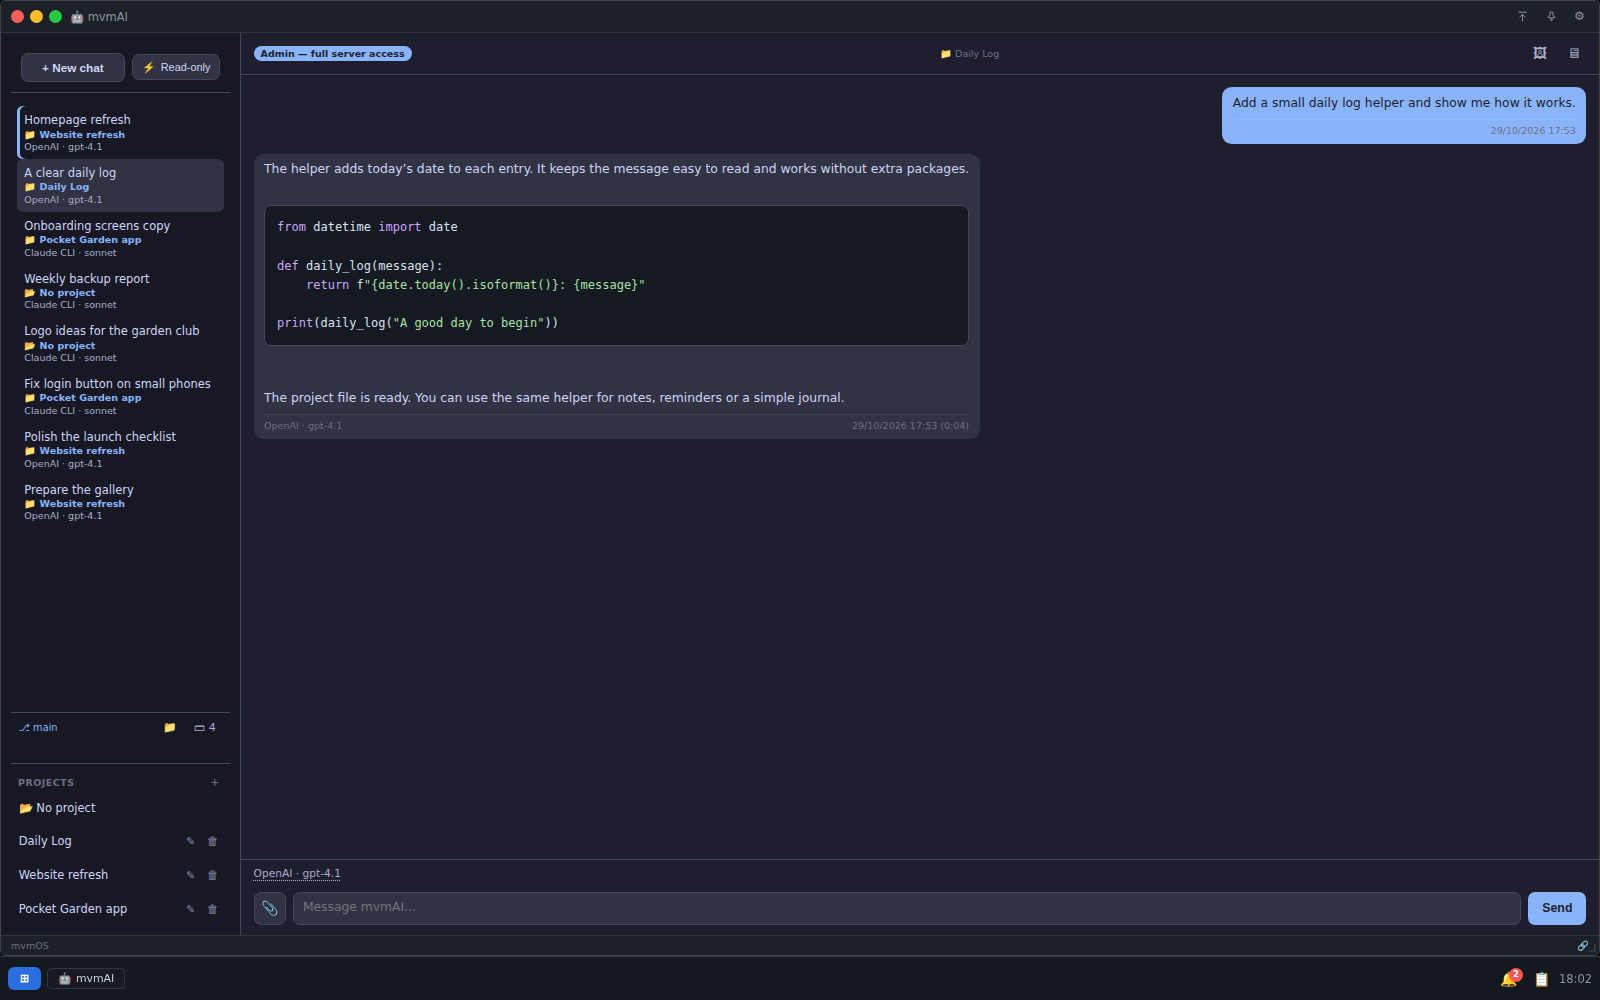Open Logo ideas for the garden club chat

click(x=120, y=343)
